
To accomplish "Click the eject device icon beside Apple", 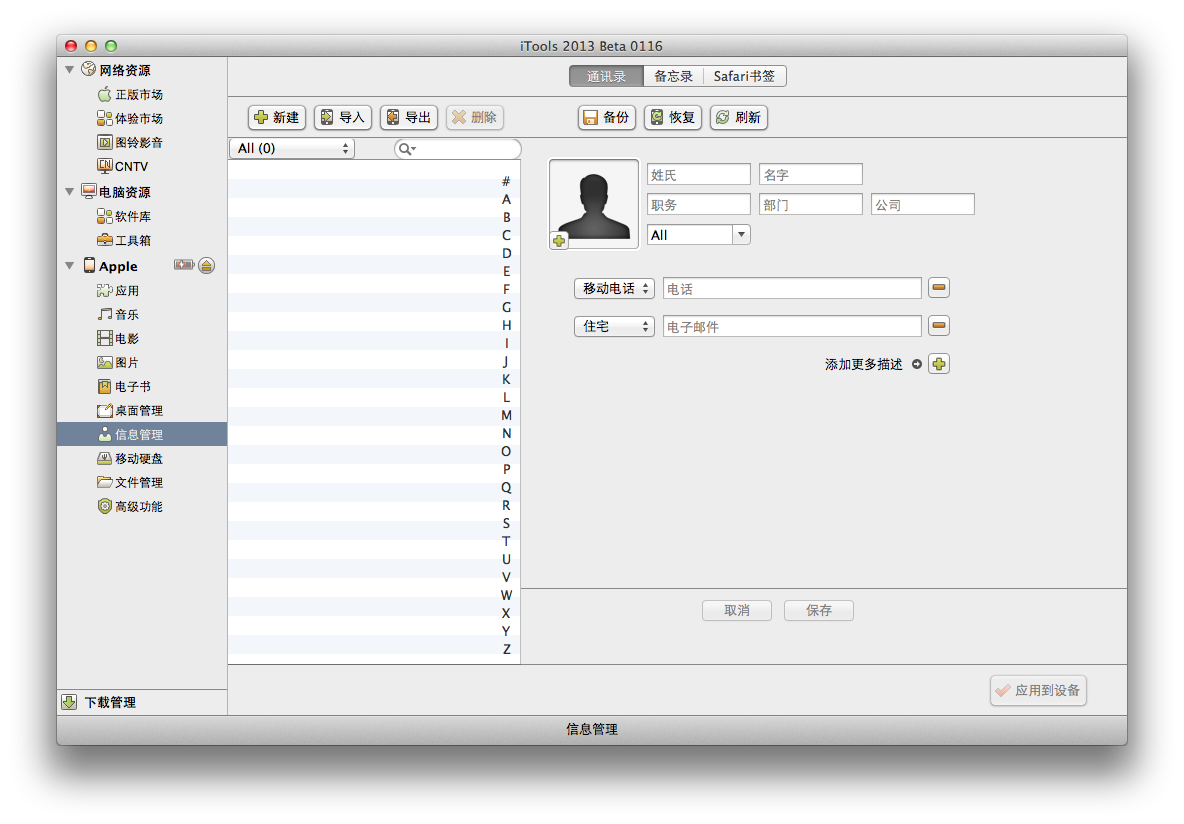I will (x=206, y=266).
